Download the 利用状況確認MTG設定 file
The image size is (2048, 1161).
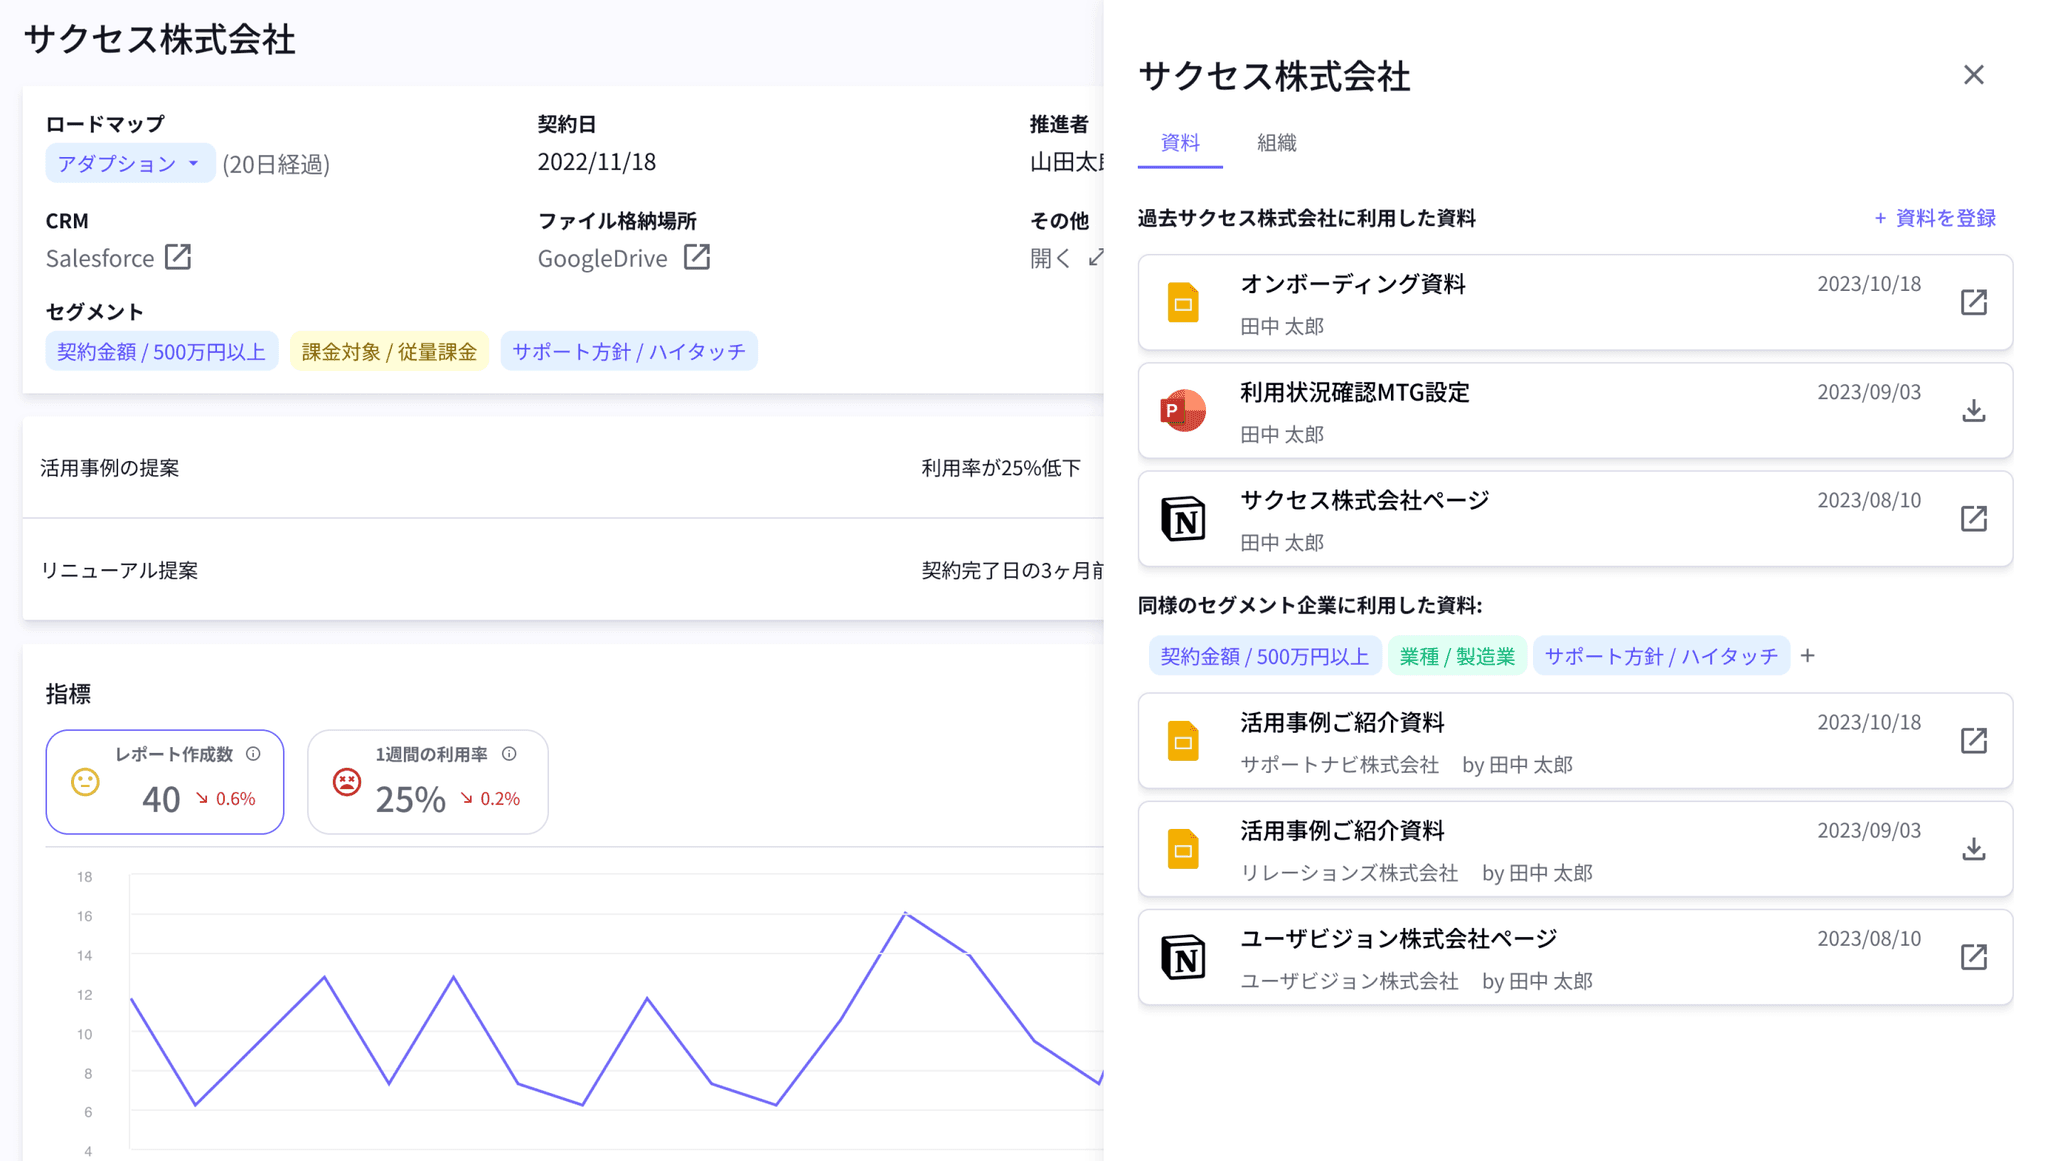click(1974, 410)
